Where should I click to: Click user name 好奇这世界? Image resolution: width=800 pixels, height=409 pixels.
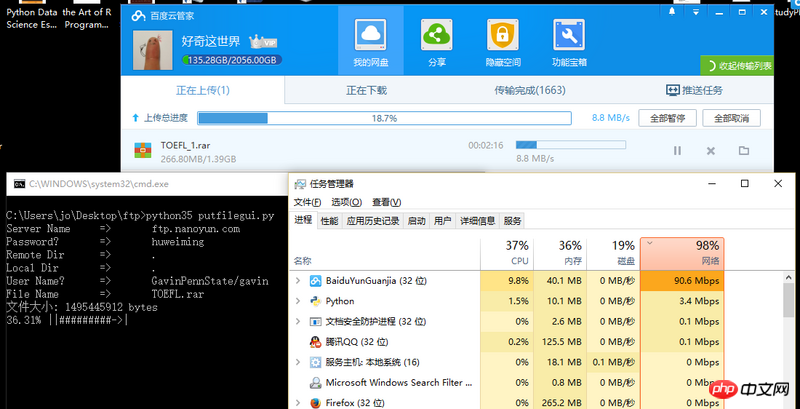tap(211, 41)
